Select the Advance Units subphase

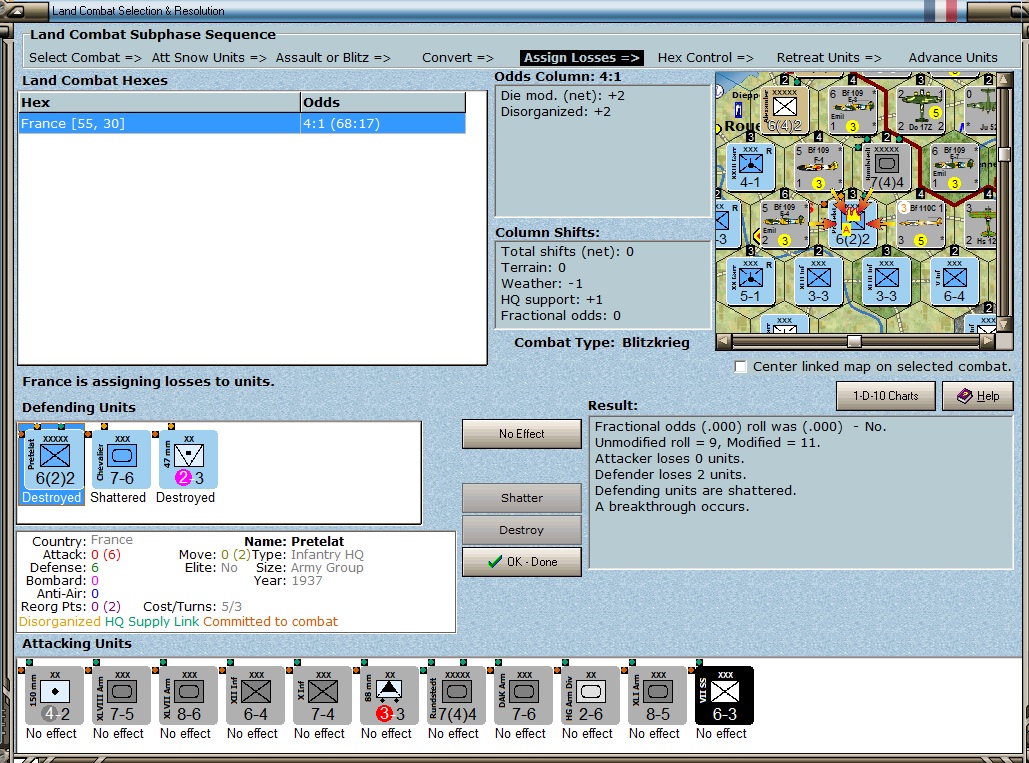tap(953, 58)
